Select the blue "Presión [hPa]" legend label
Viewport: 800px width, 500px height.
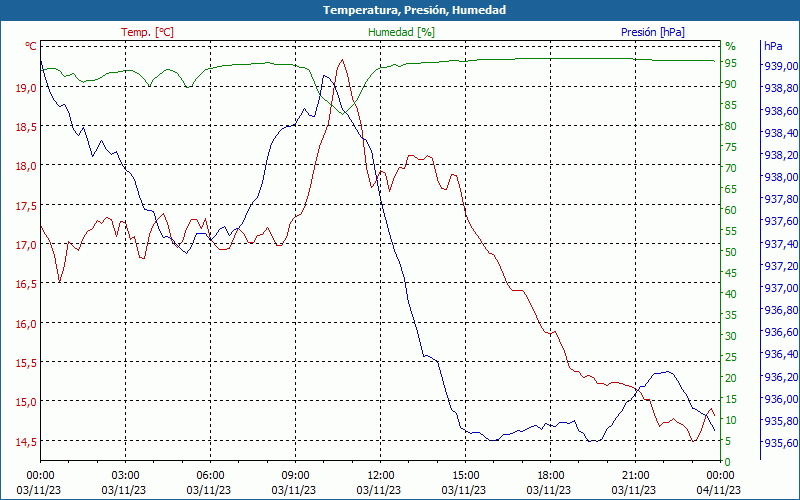(x=653, y=32)
